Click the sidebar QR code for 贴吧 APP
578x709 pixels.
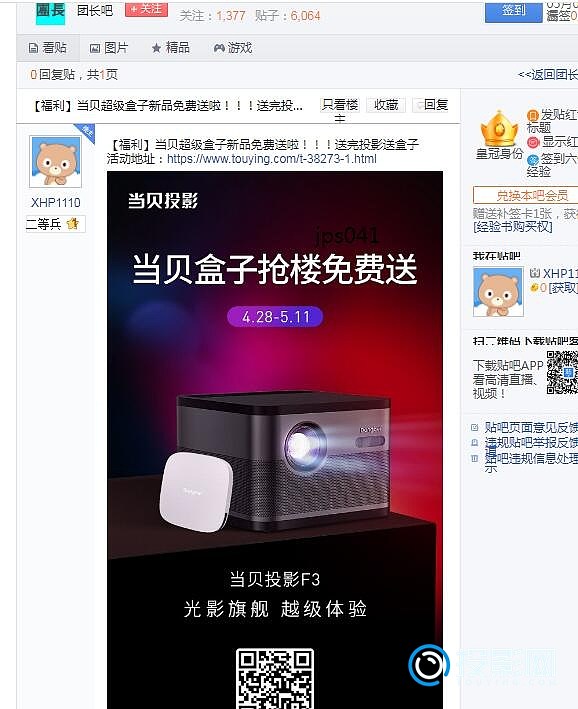point(562,372)
